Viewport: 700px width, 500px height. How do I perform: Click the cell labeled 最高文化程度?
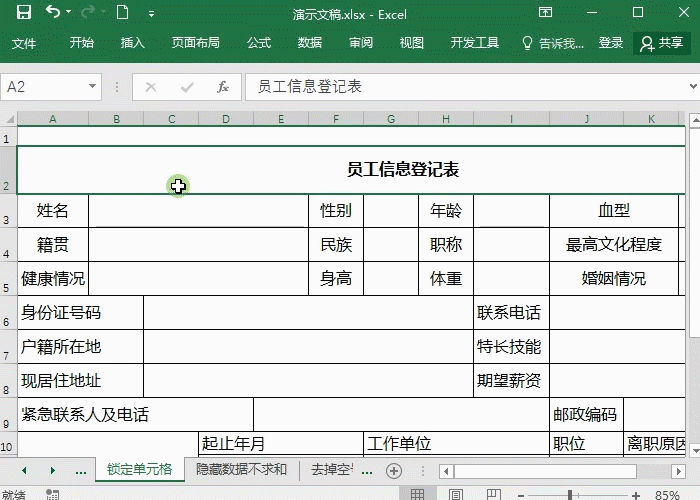point(614,245)
